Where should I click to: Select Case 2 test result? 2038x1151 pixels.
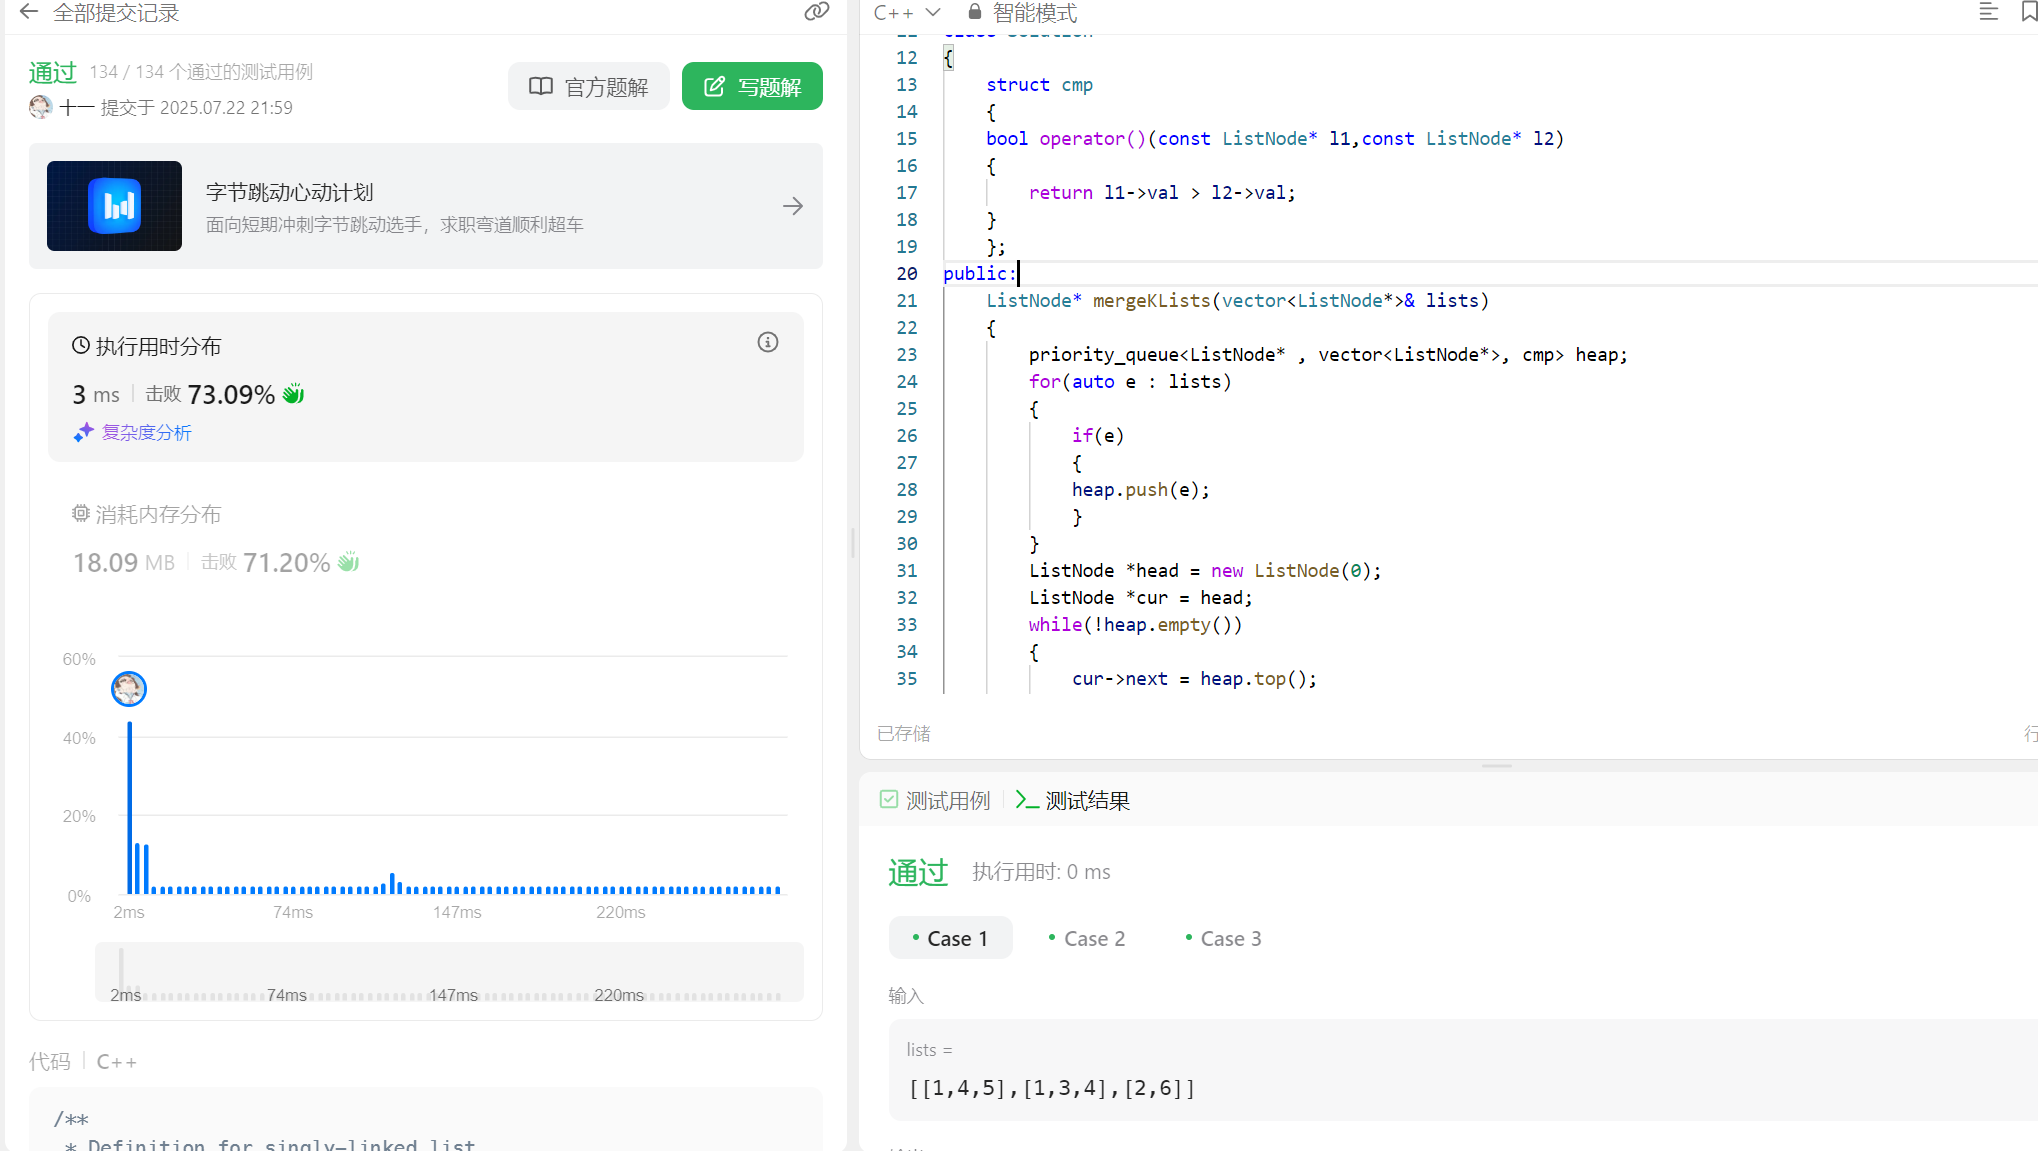(x=1087, y=938)
